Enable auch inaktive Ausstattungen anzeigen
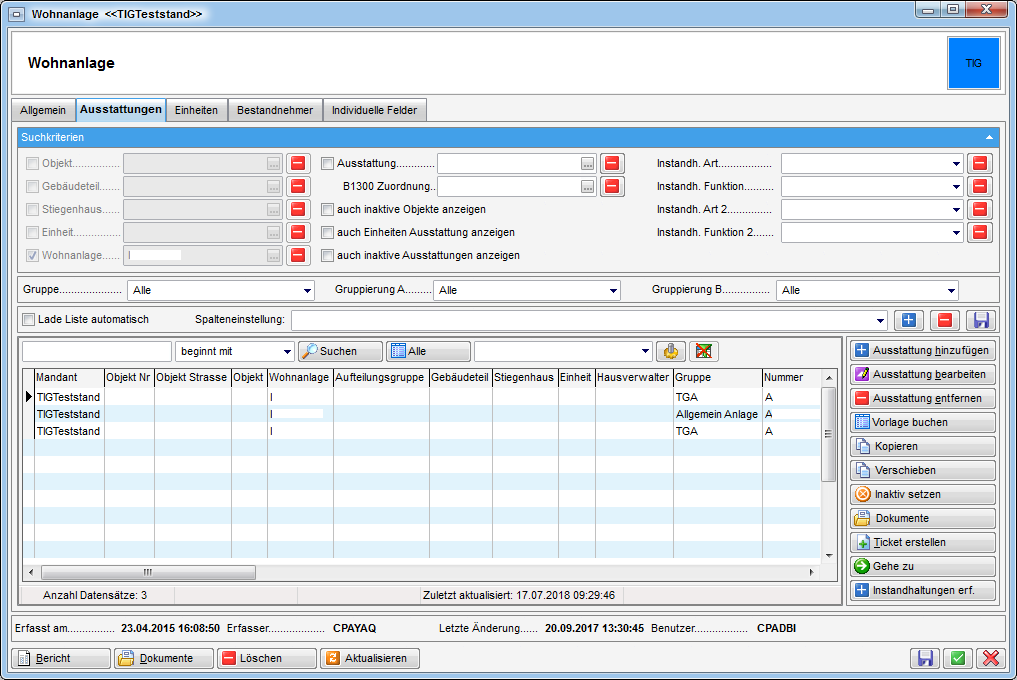The image size is (1017, 680). (x=328, y=256)
